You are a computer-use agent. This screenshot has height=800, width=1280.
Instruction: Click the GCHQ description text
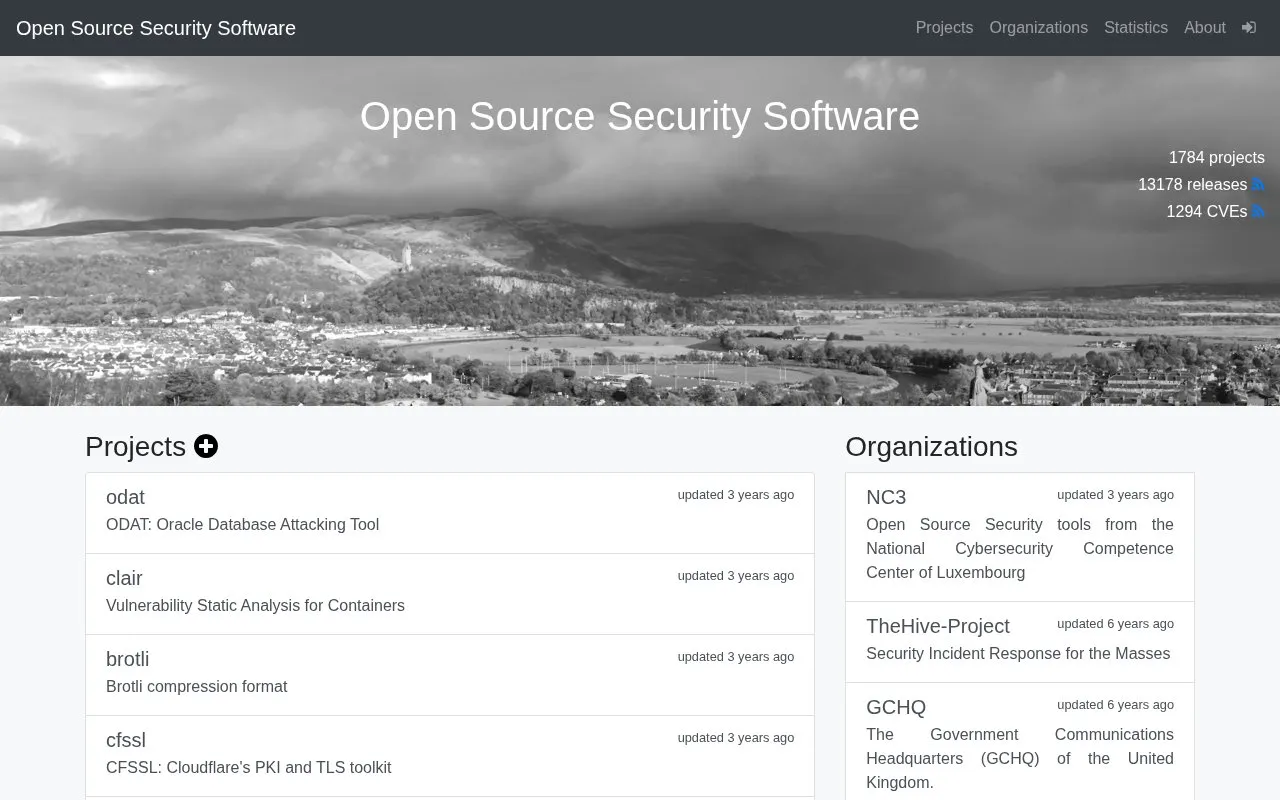coord(1020,759)
